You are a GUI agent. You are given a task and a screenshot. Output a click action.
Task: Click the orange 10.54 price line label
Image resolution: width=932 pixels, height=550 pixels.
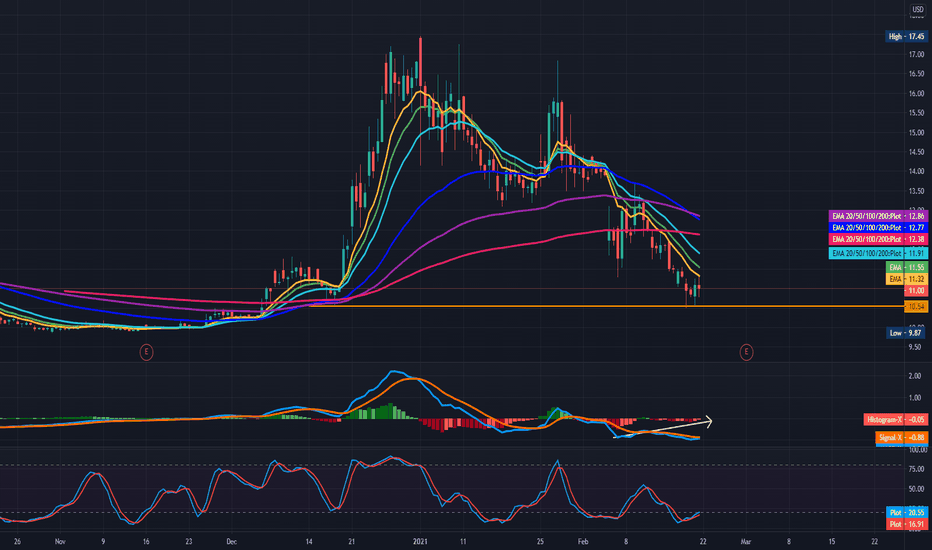[x=915, y=306]
